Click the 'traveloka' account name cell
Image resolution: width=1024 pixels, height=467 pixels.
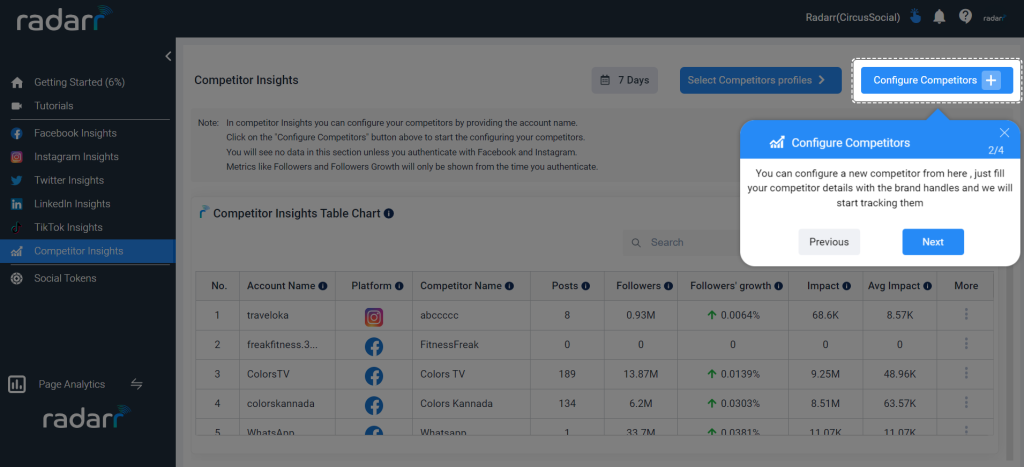pyautogui.click(x=268, y=315)
